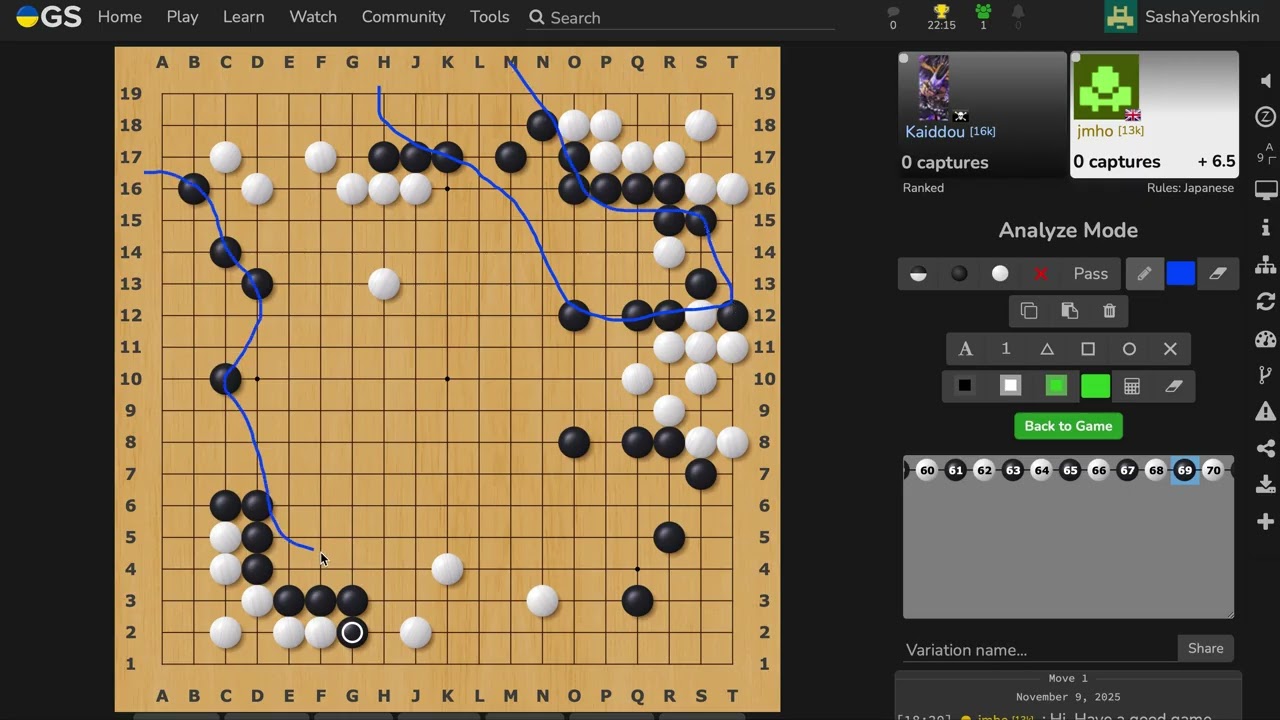This screenshot has width=1280, height=720.
Task: Click the green friends icon
Action: 983,16
